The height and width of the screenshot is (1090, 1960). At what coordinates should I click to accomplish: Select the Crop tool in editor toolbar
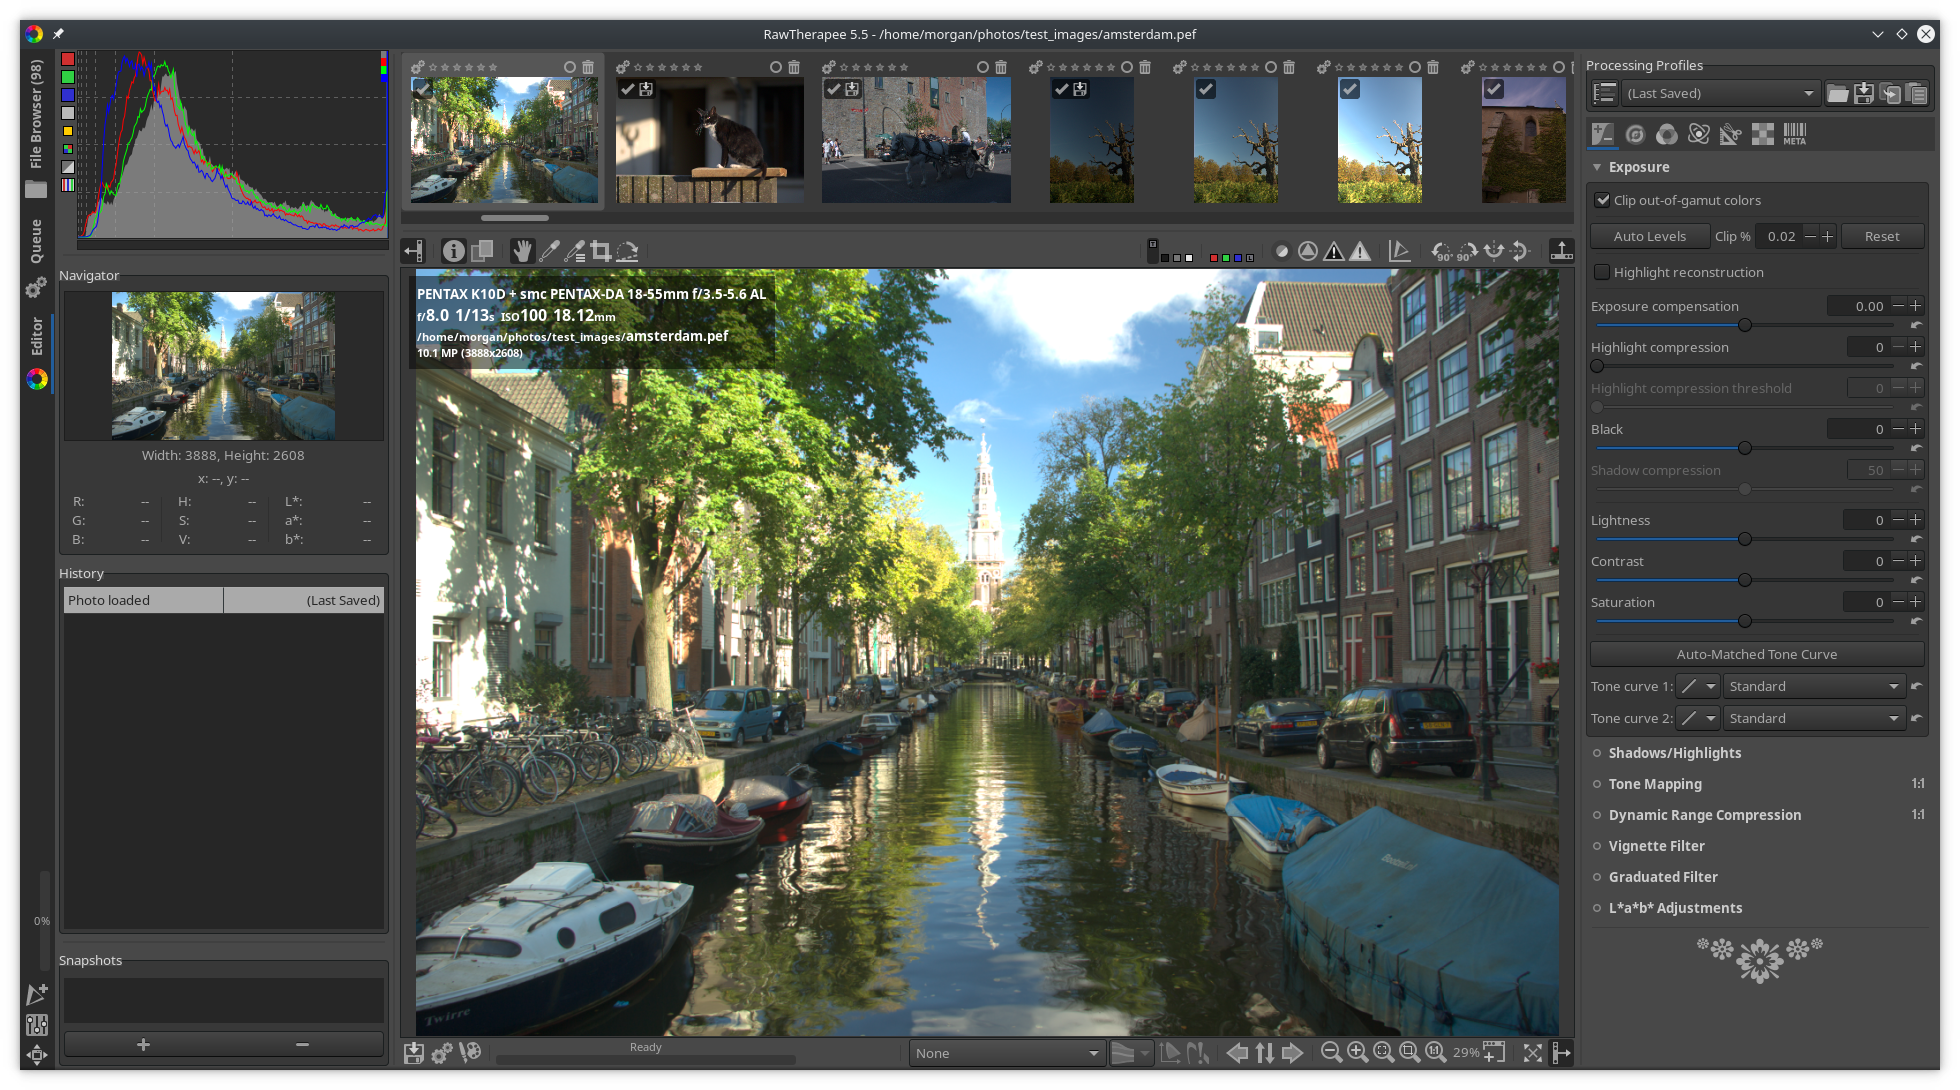601,251
